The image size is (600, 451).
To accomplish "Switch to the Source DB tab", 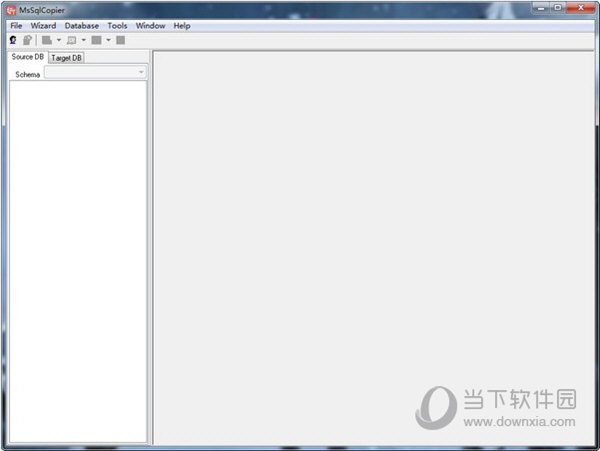I will click(28, 57).
